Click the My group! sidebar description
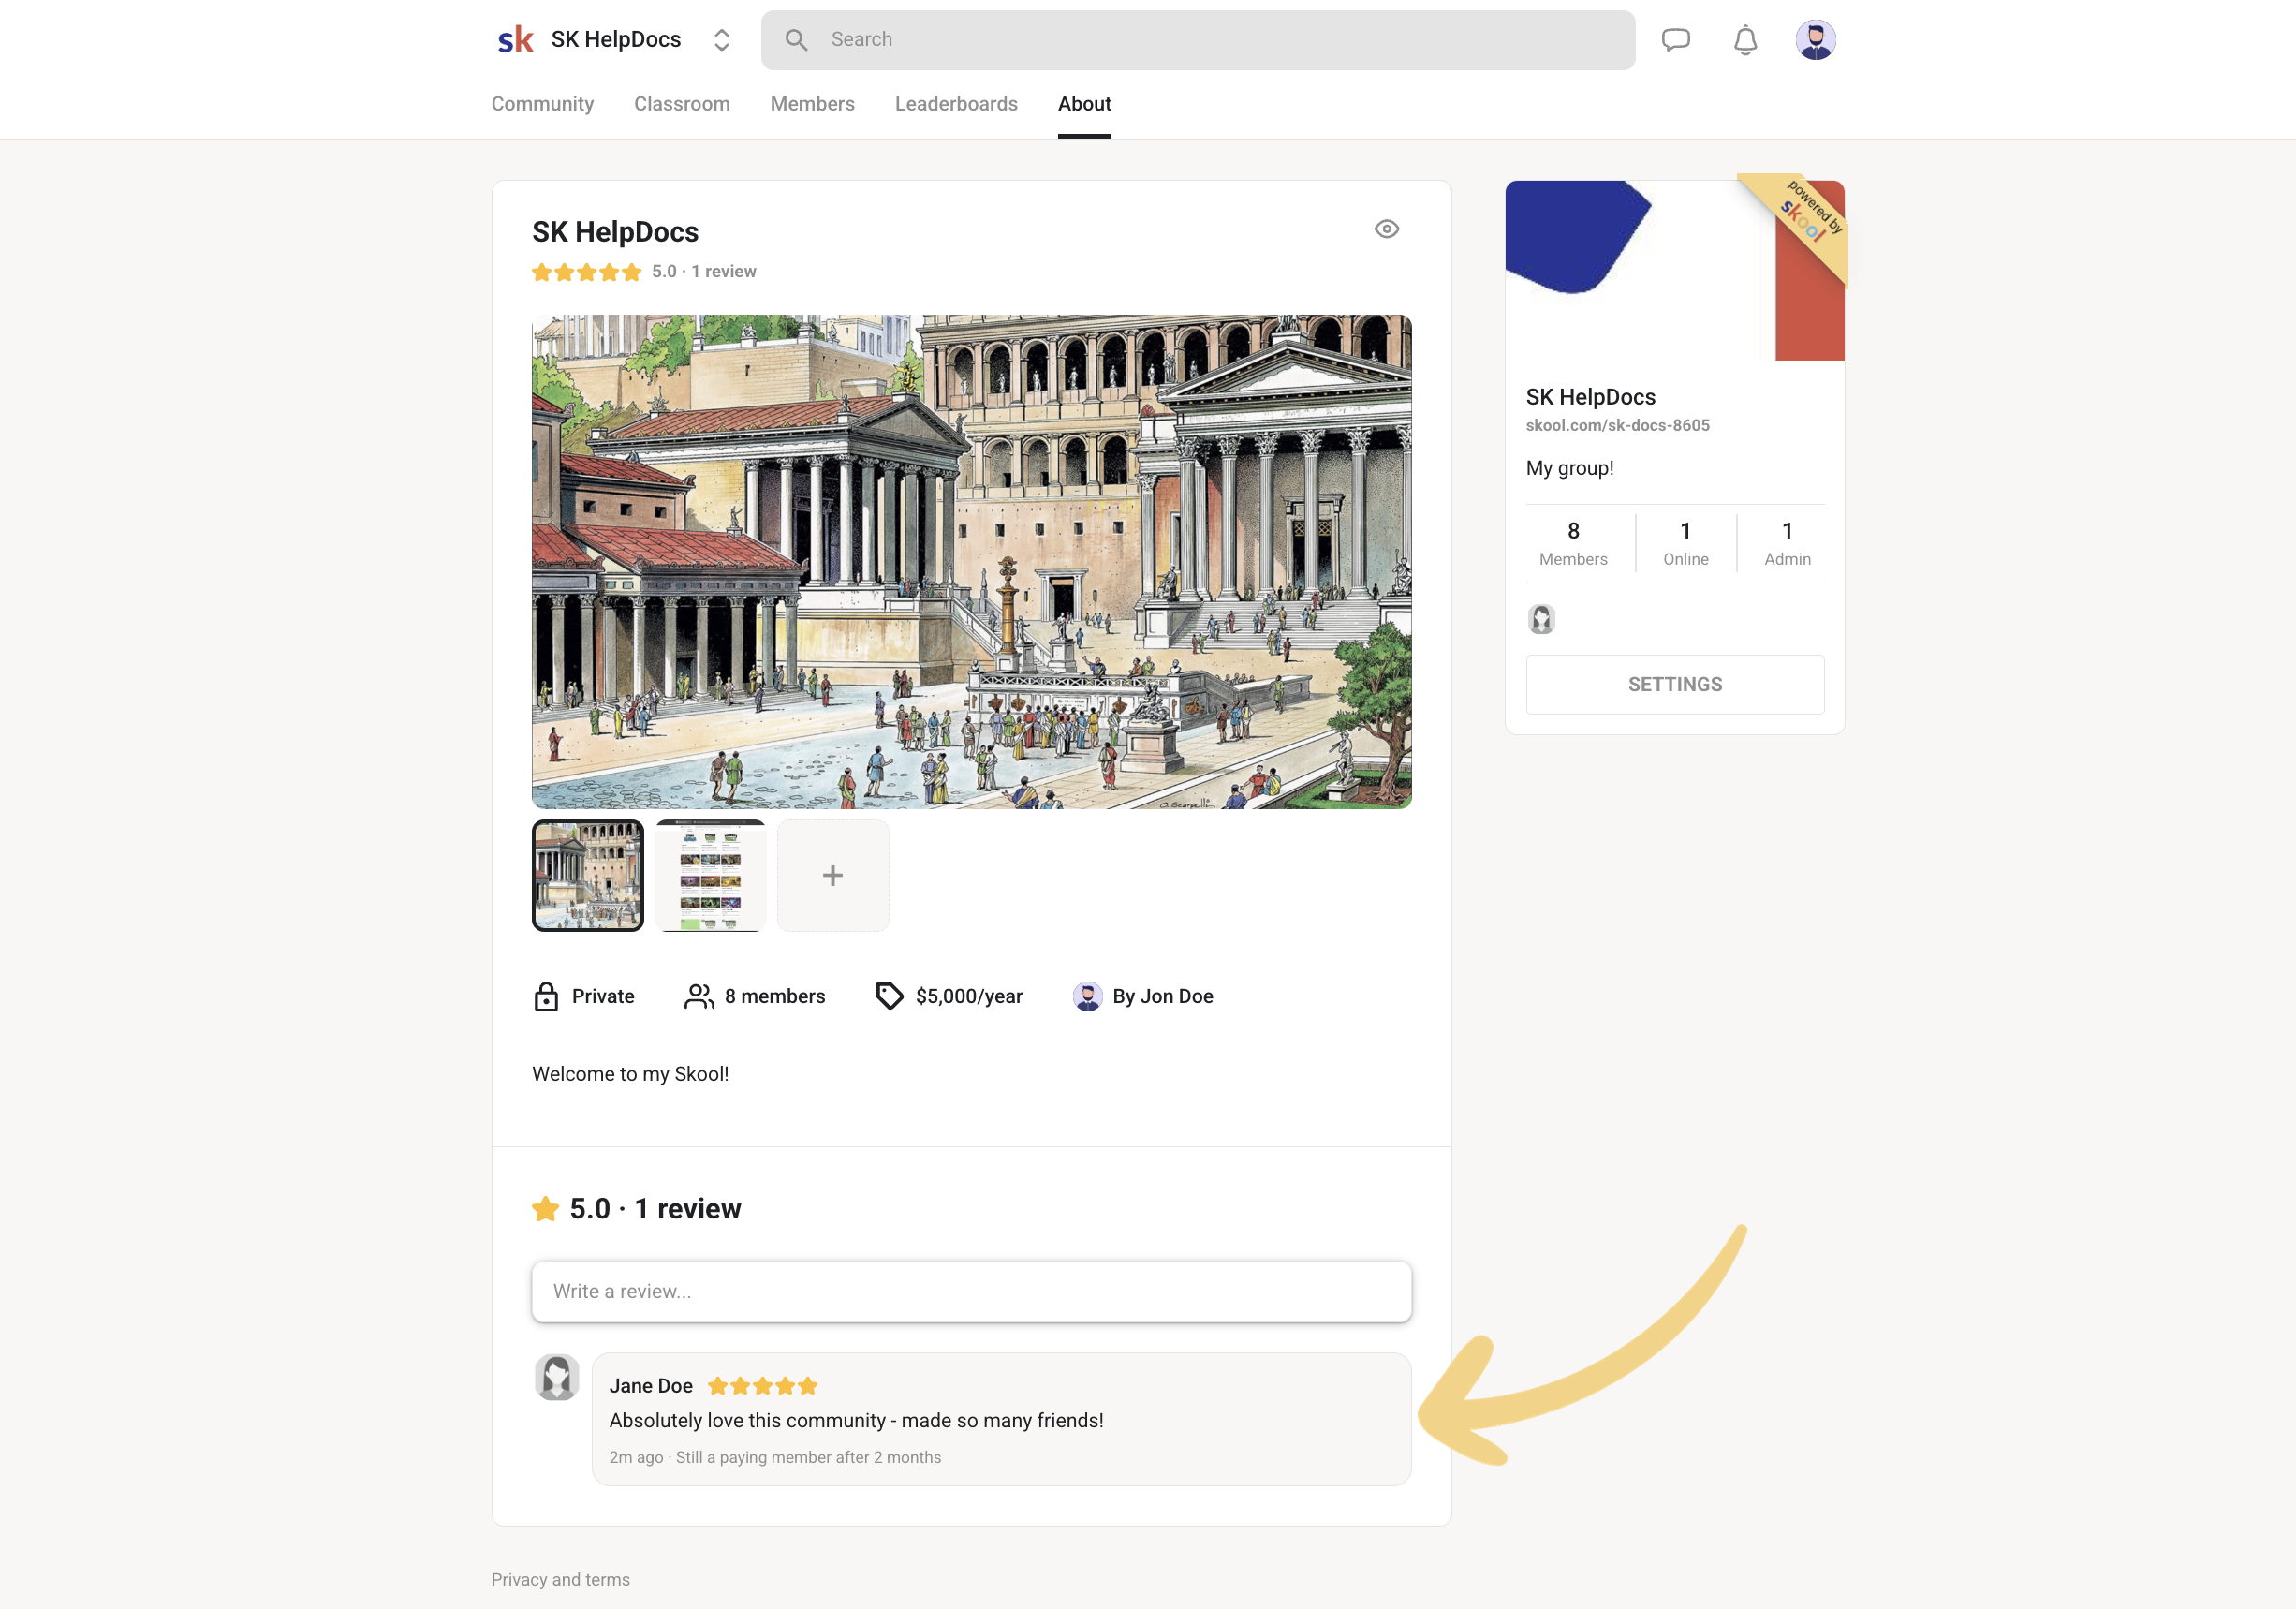This screenshot has width=2296, height=1609. (x=1569, y=468)
